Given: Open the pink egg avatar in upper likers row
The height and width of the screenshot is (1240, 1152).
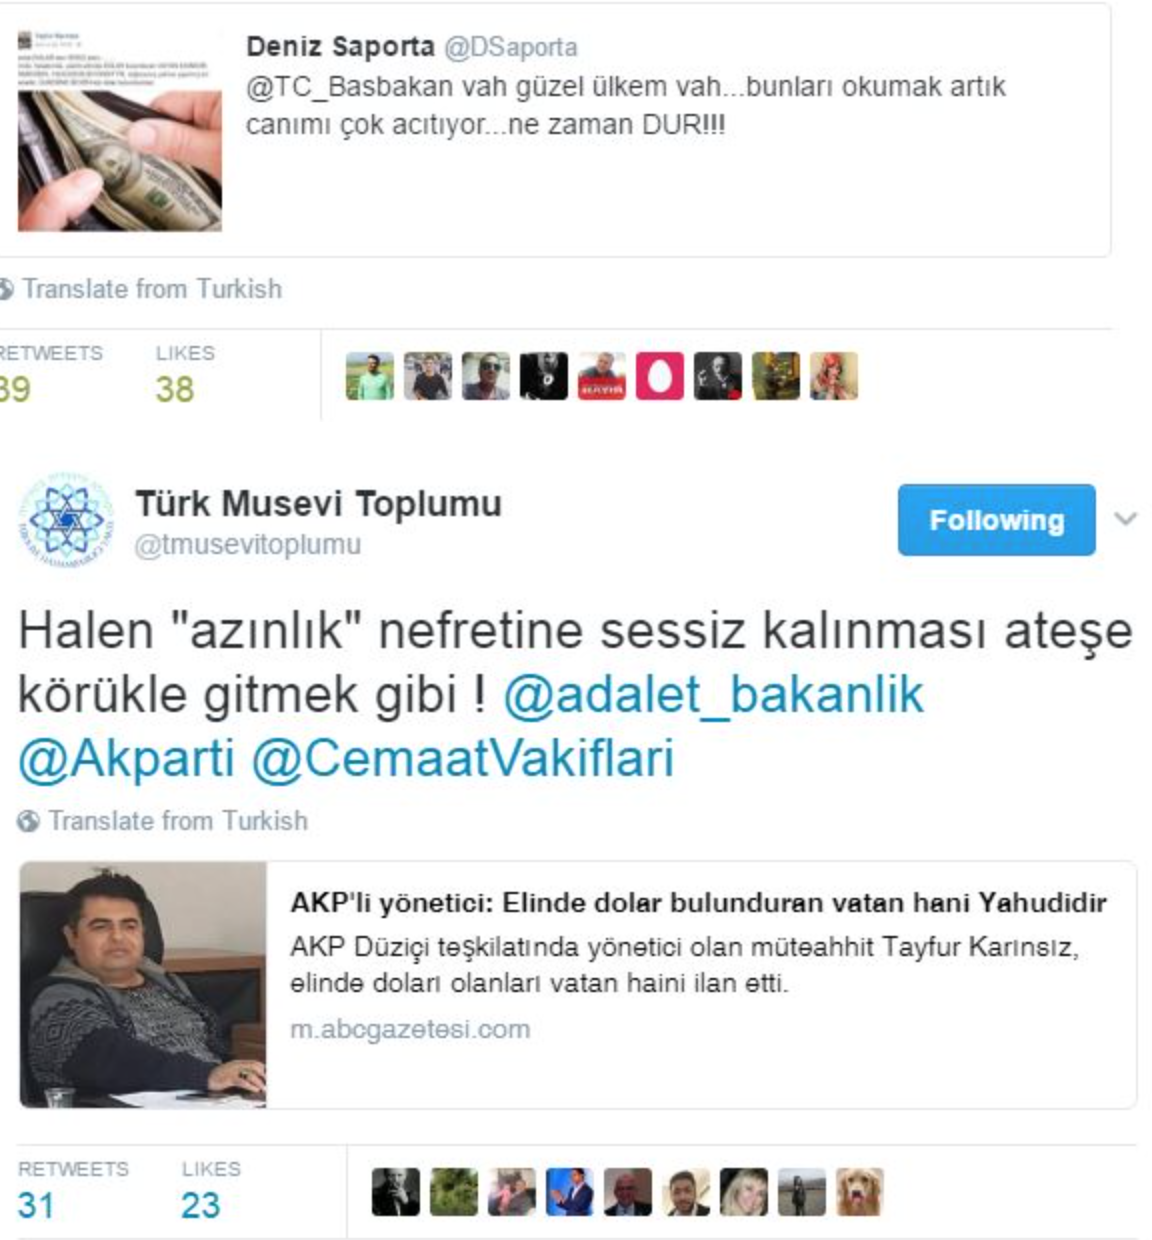Looking at the screenshot, I should point(660,376).
